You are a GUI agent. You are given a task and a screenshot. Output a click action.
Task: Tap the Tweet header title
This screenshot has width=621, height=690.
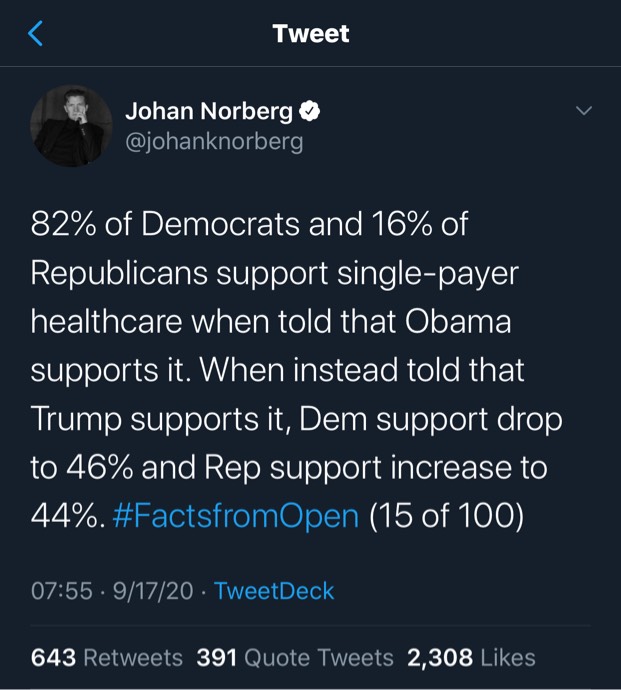pyautogui.click(x=311, y=33)
